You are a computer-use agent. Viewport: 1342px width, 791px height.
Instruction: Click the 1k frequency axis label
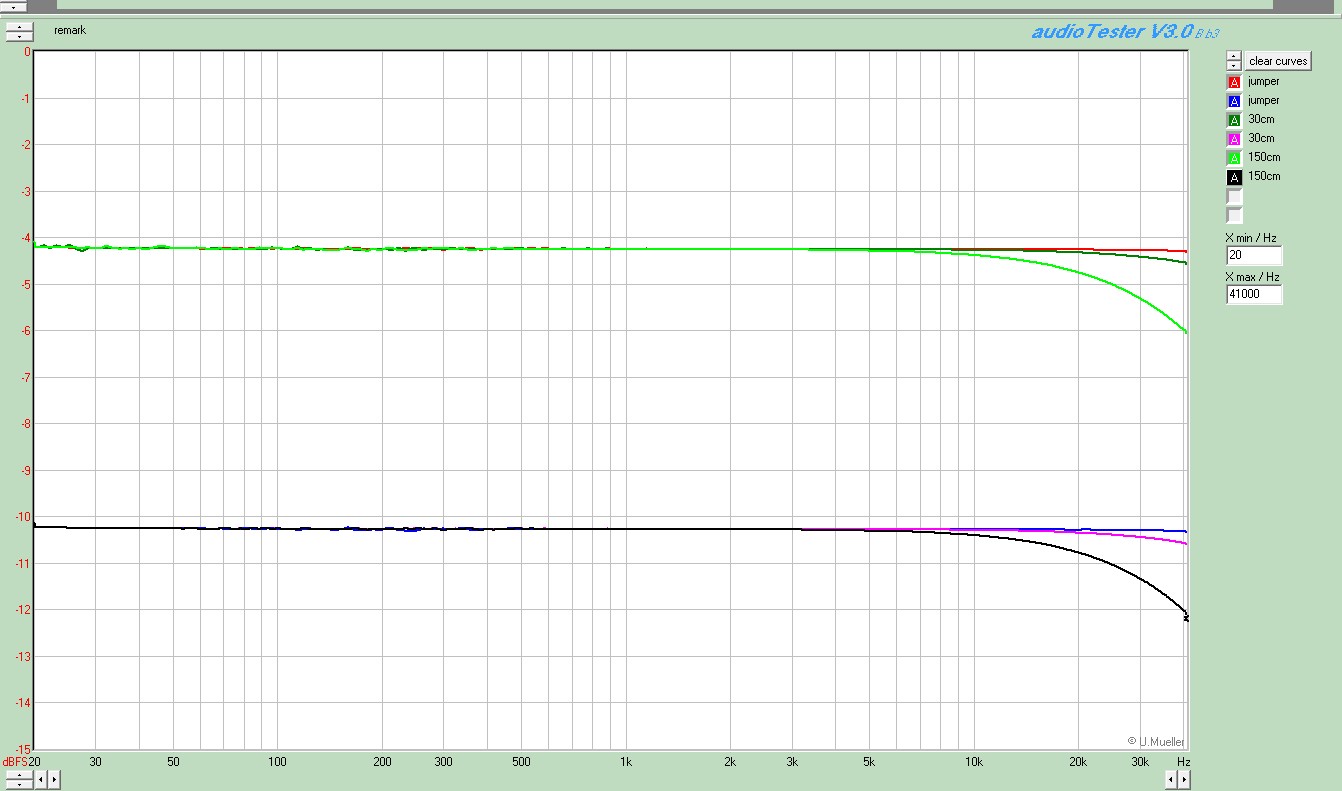click(x=625, y=762)
